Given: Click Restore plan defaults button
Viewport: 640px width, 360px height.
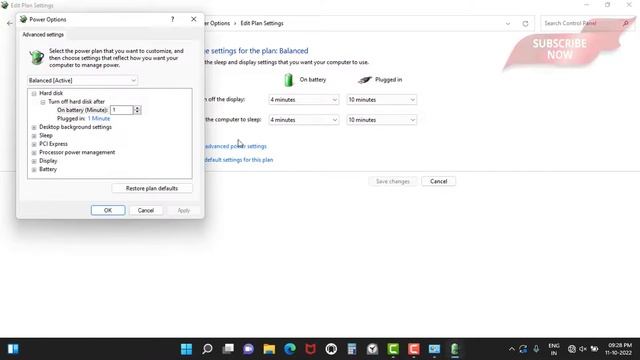Looking at the screenshot, I should [x=152, y=188].
